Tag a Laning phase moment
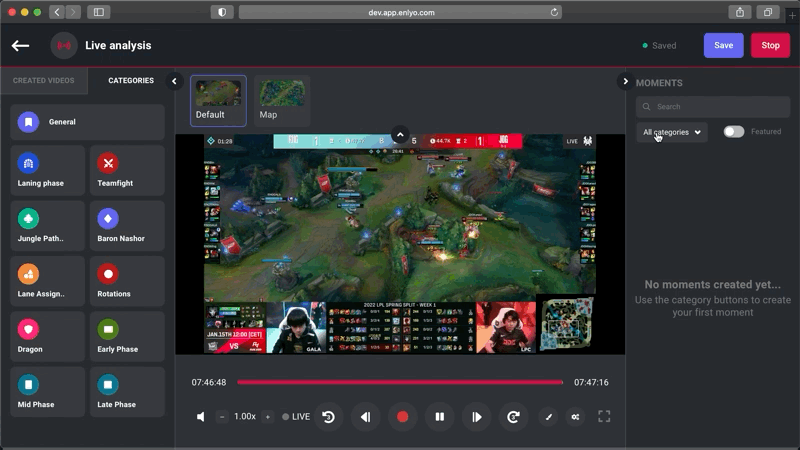This screenshot has height=450, width=800. click(47, 170)
